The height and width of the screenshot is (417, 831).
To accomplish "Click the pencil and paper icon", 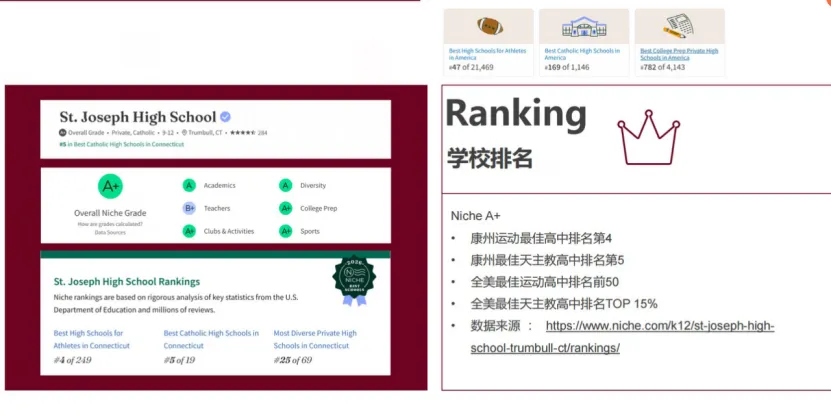I will pos(679,26).
